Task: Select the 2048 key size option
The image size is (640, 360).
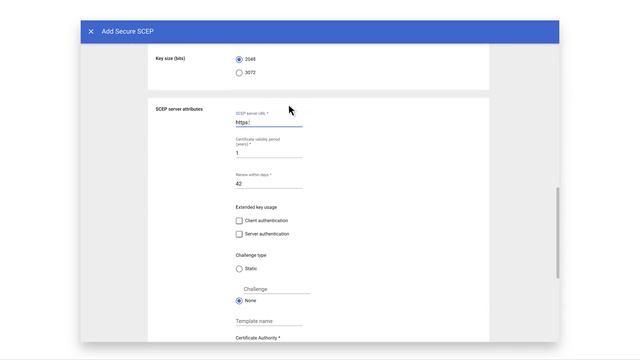Action: [239, 60]
